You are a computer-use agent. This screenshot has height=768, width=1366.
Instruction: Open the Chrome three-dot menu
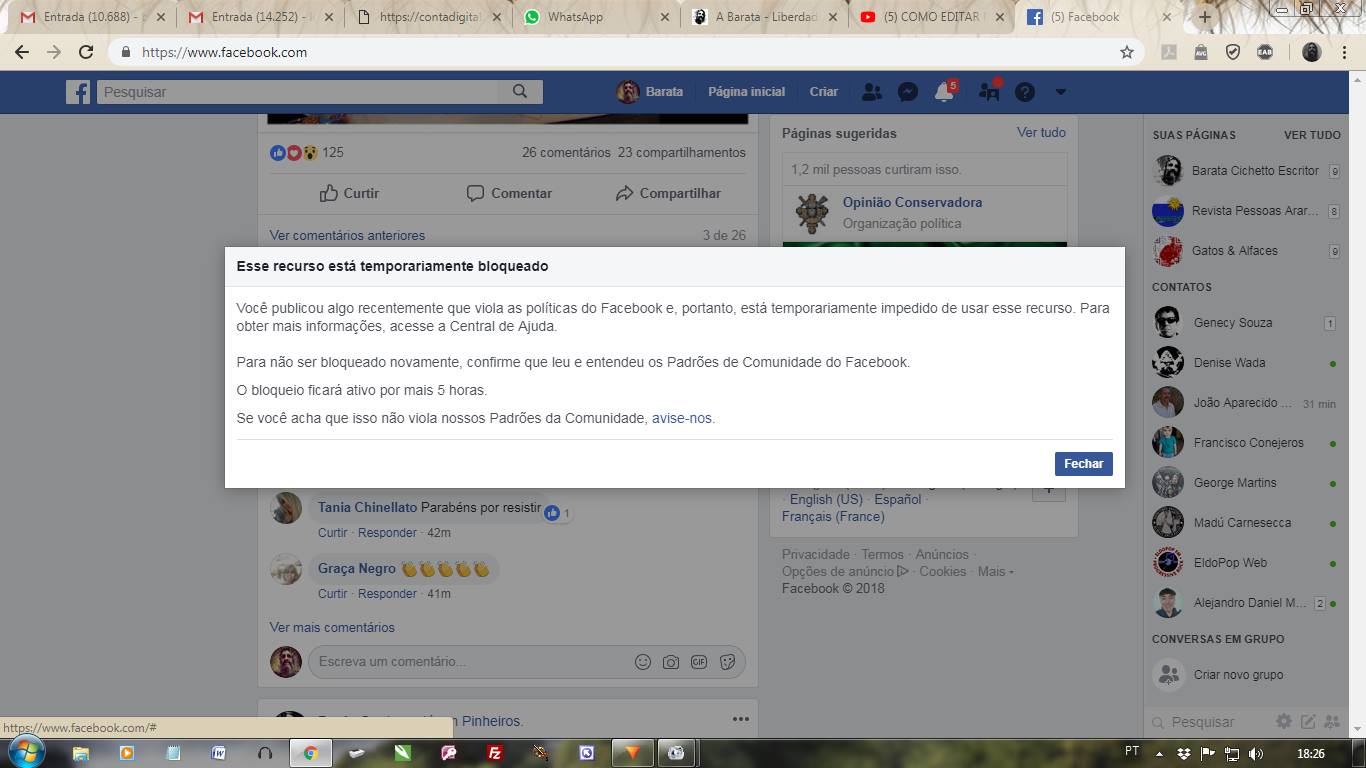(1346, 52)
